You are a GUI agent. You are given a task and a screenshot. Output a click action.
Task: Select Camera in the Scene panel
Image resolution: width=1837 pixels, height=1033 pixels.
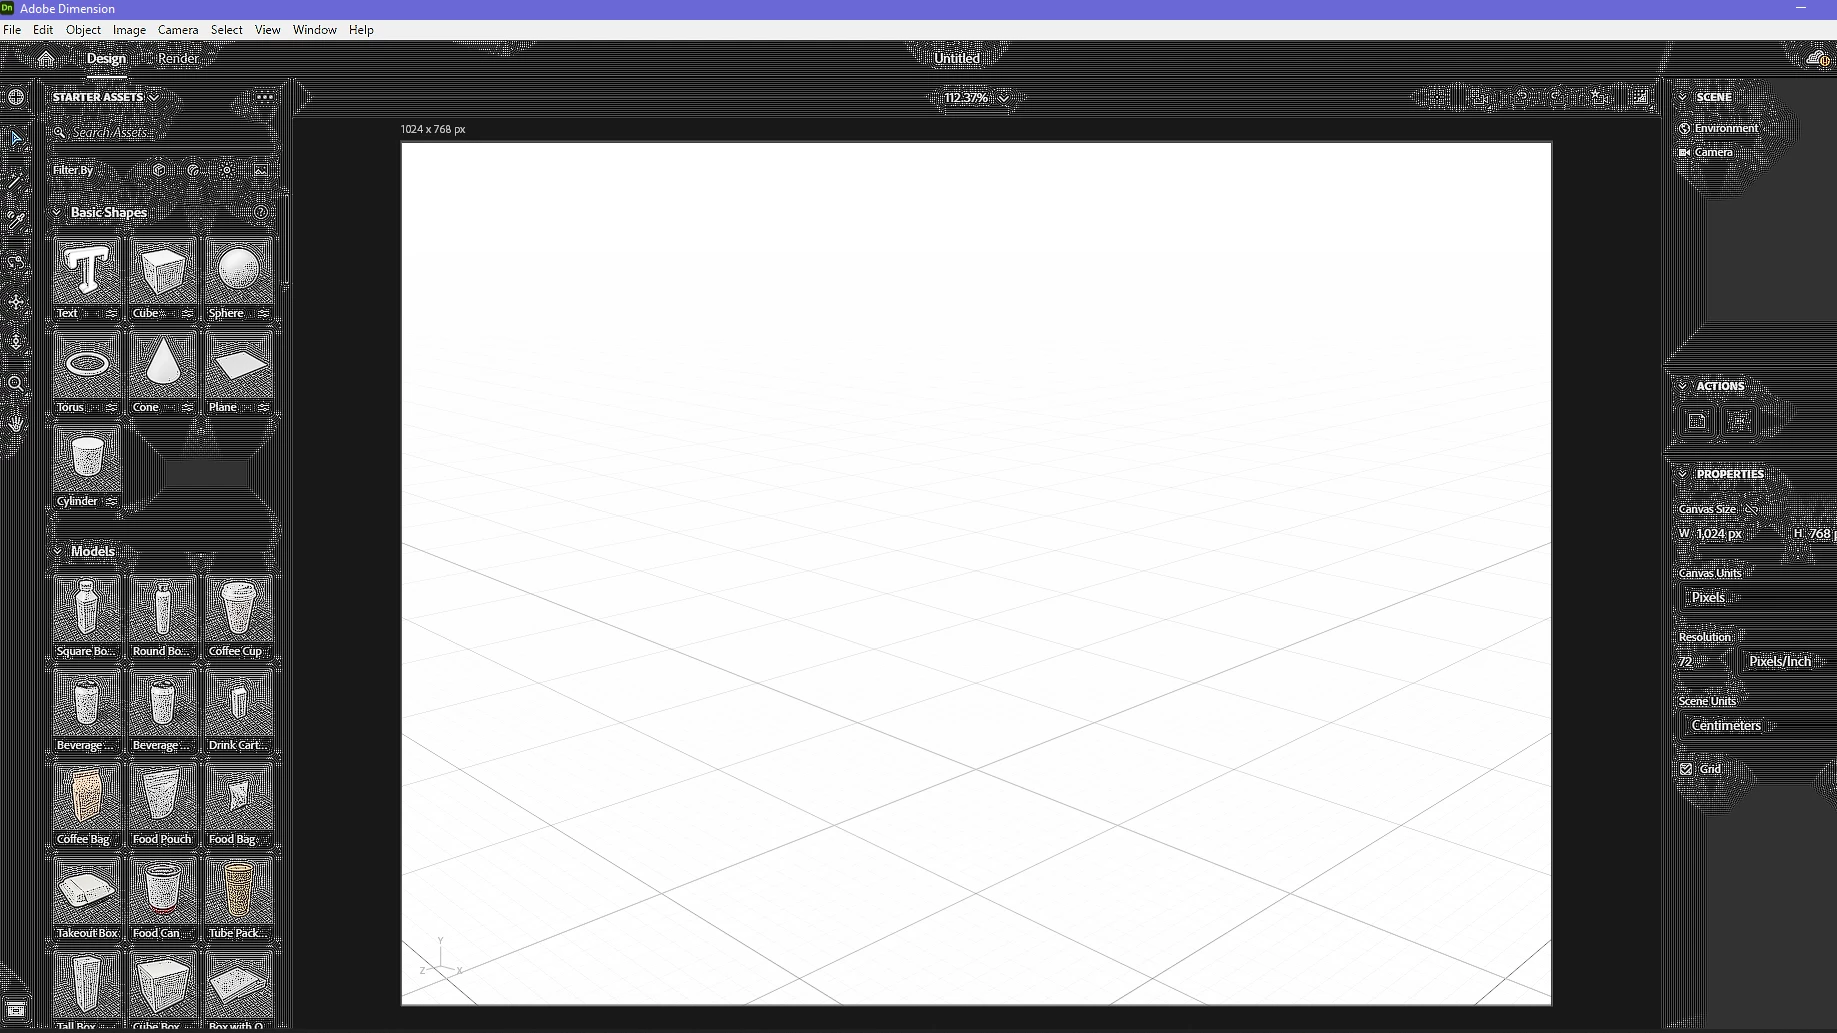tap(1713, 152)
